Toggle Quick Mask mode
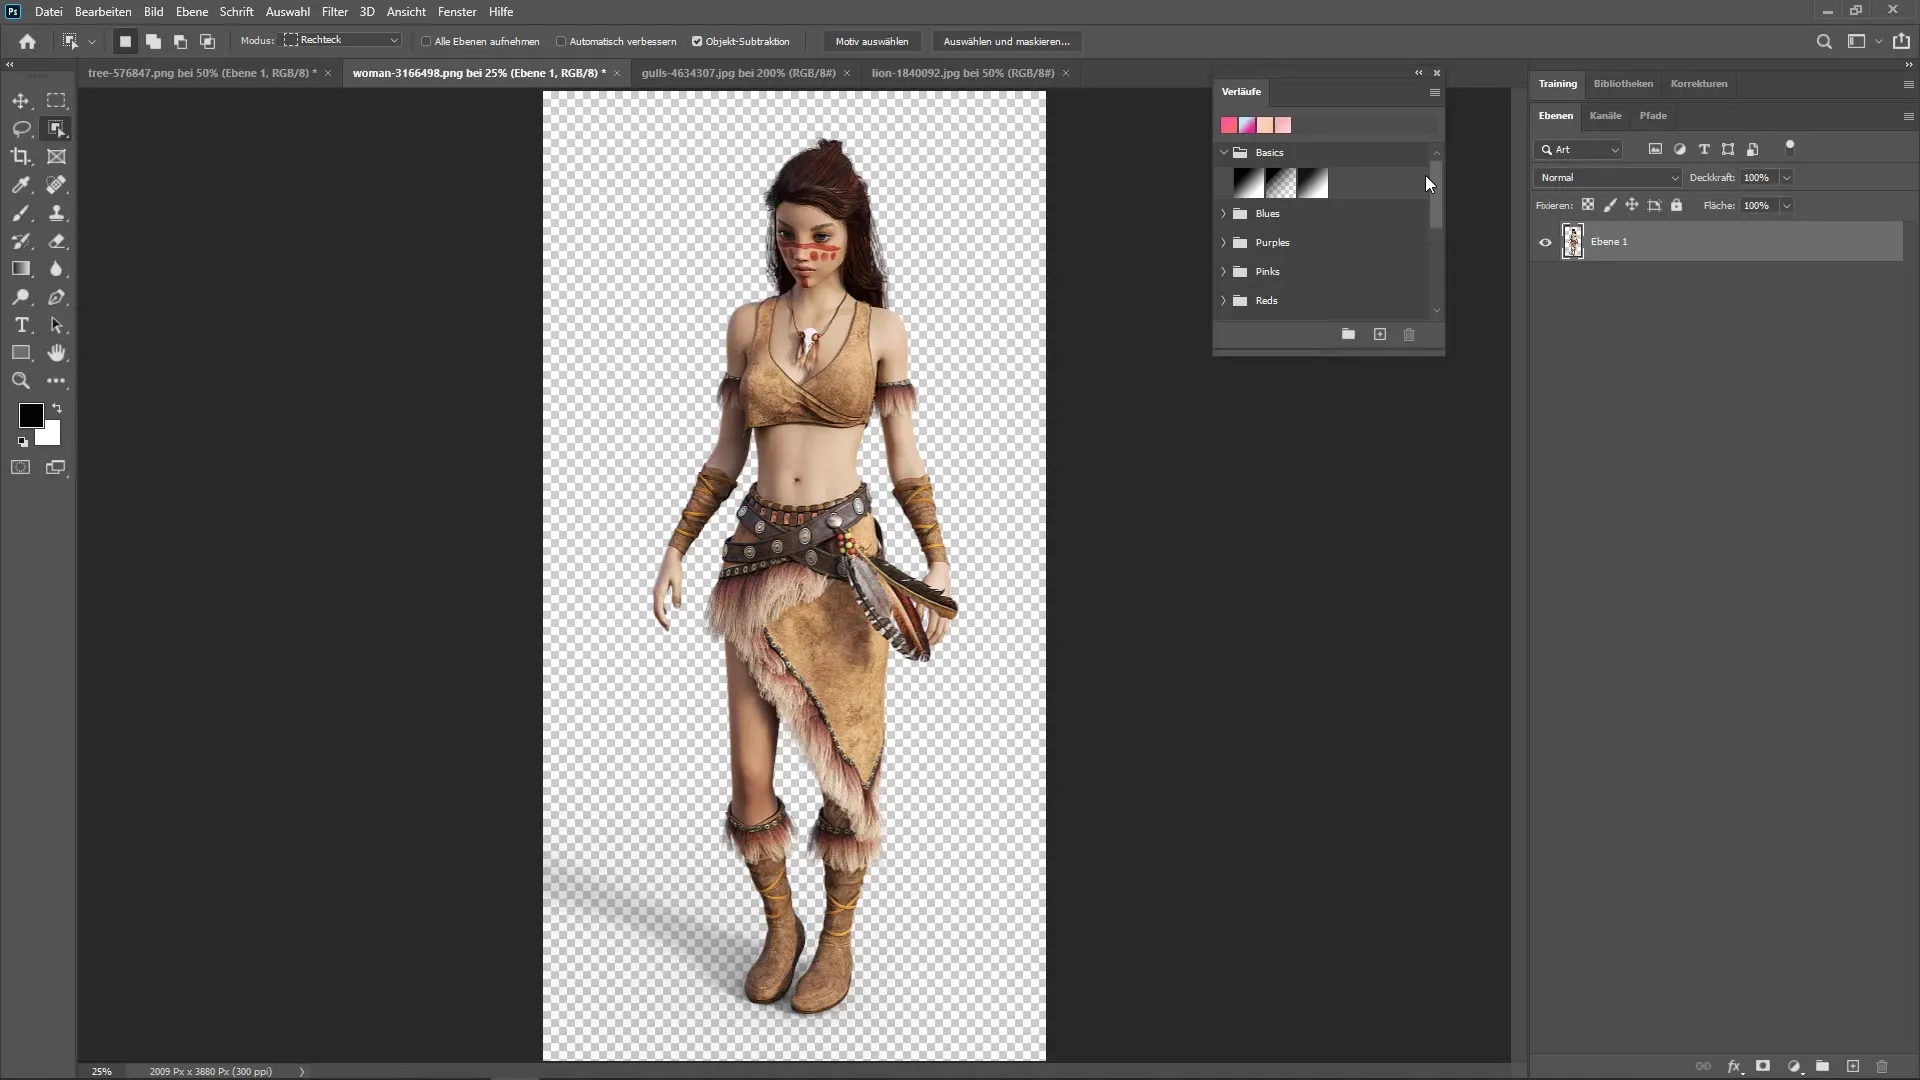 21,467
